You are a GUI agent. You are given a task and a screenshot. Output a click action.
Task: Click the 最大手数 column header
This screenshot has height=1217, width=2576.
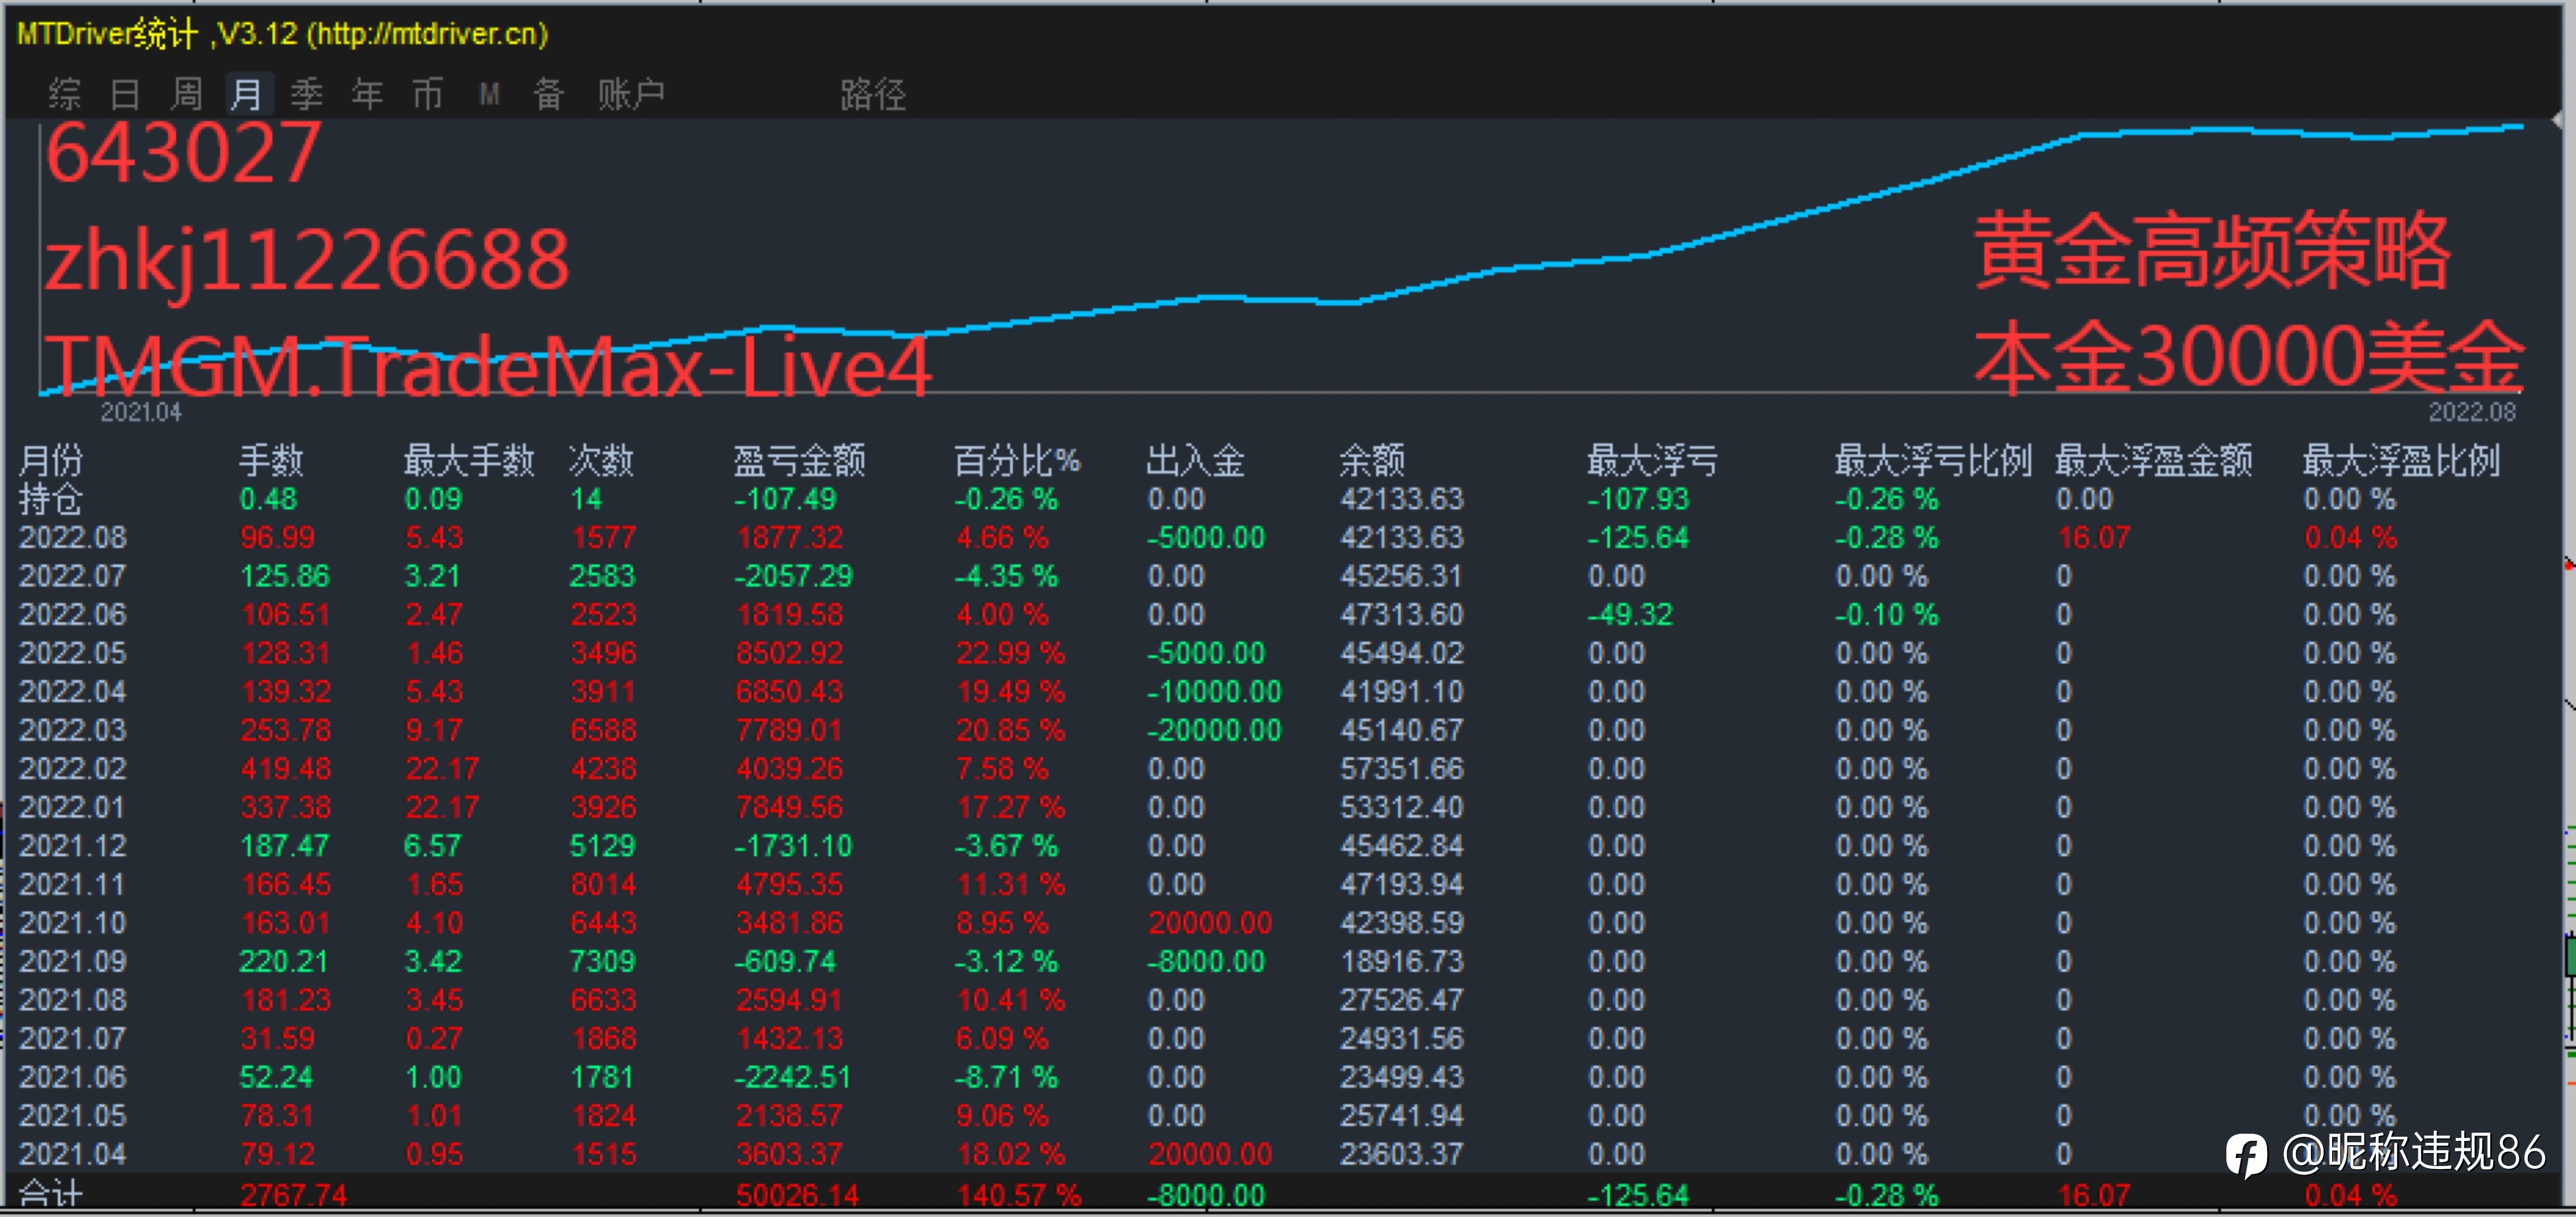(x=469, y=461)
